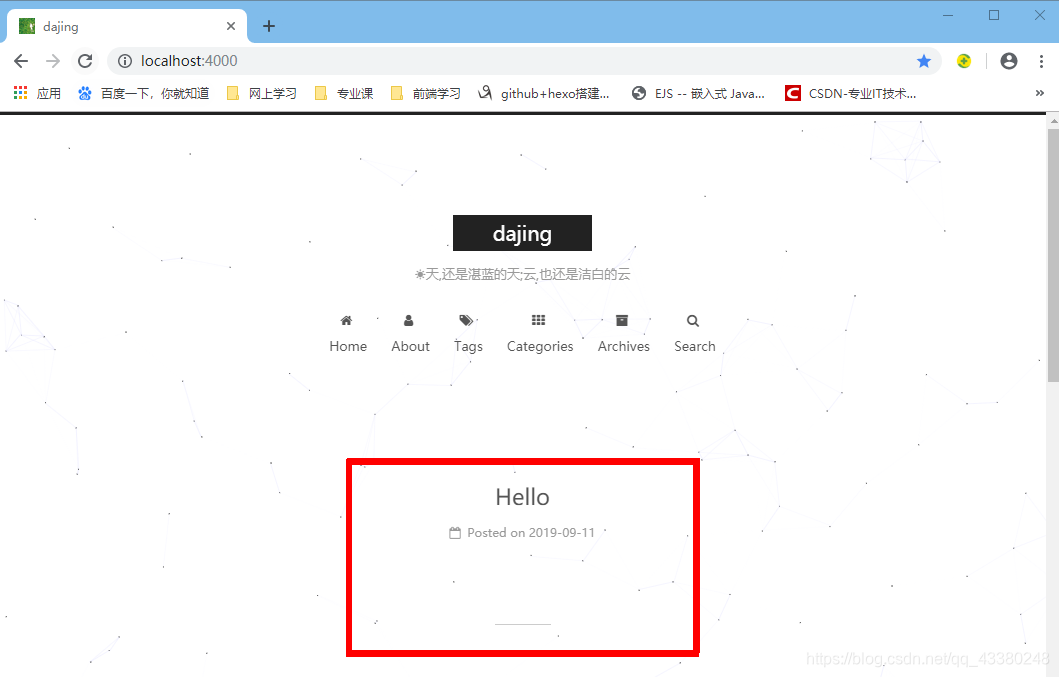Open the green extension icon
The image size is (1059, 677).
coord(964,61)
